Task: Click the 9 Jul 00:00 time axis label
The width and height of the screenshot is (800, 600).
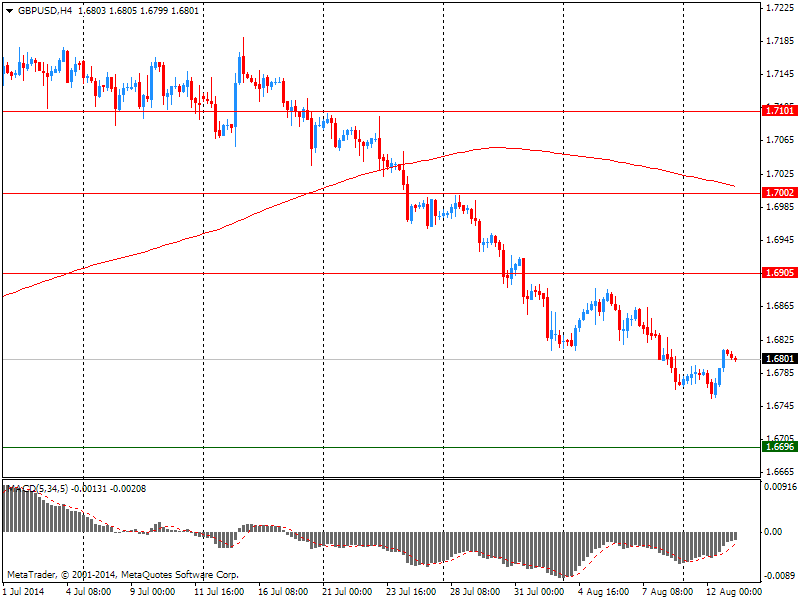Action: pyautogui.click(x=153, y=592)
